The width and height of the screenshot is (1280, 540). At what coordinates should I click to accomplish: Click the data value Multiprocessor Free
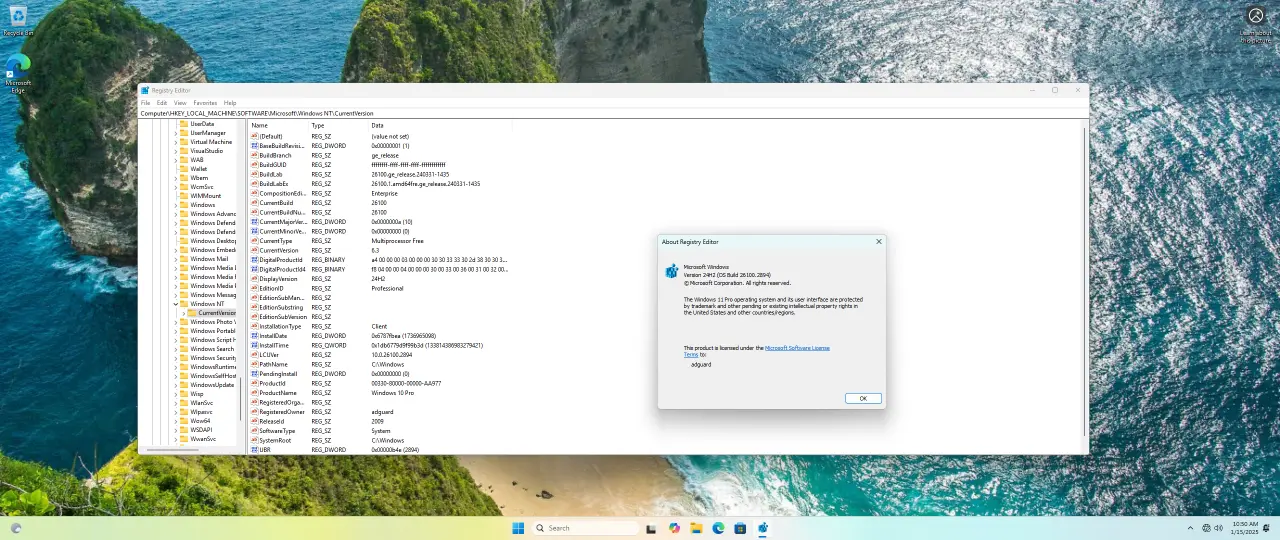pos(397,241)
